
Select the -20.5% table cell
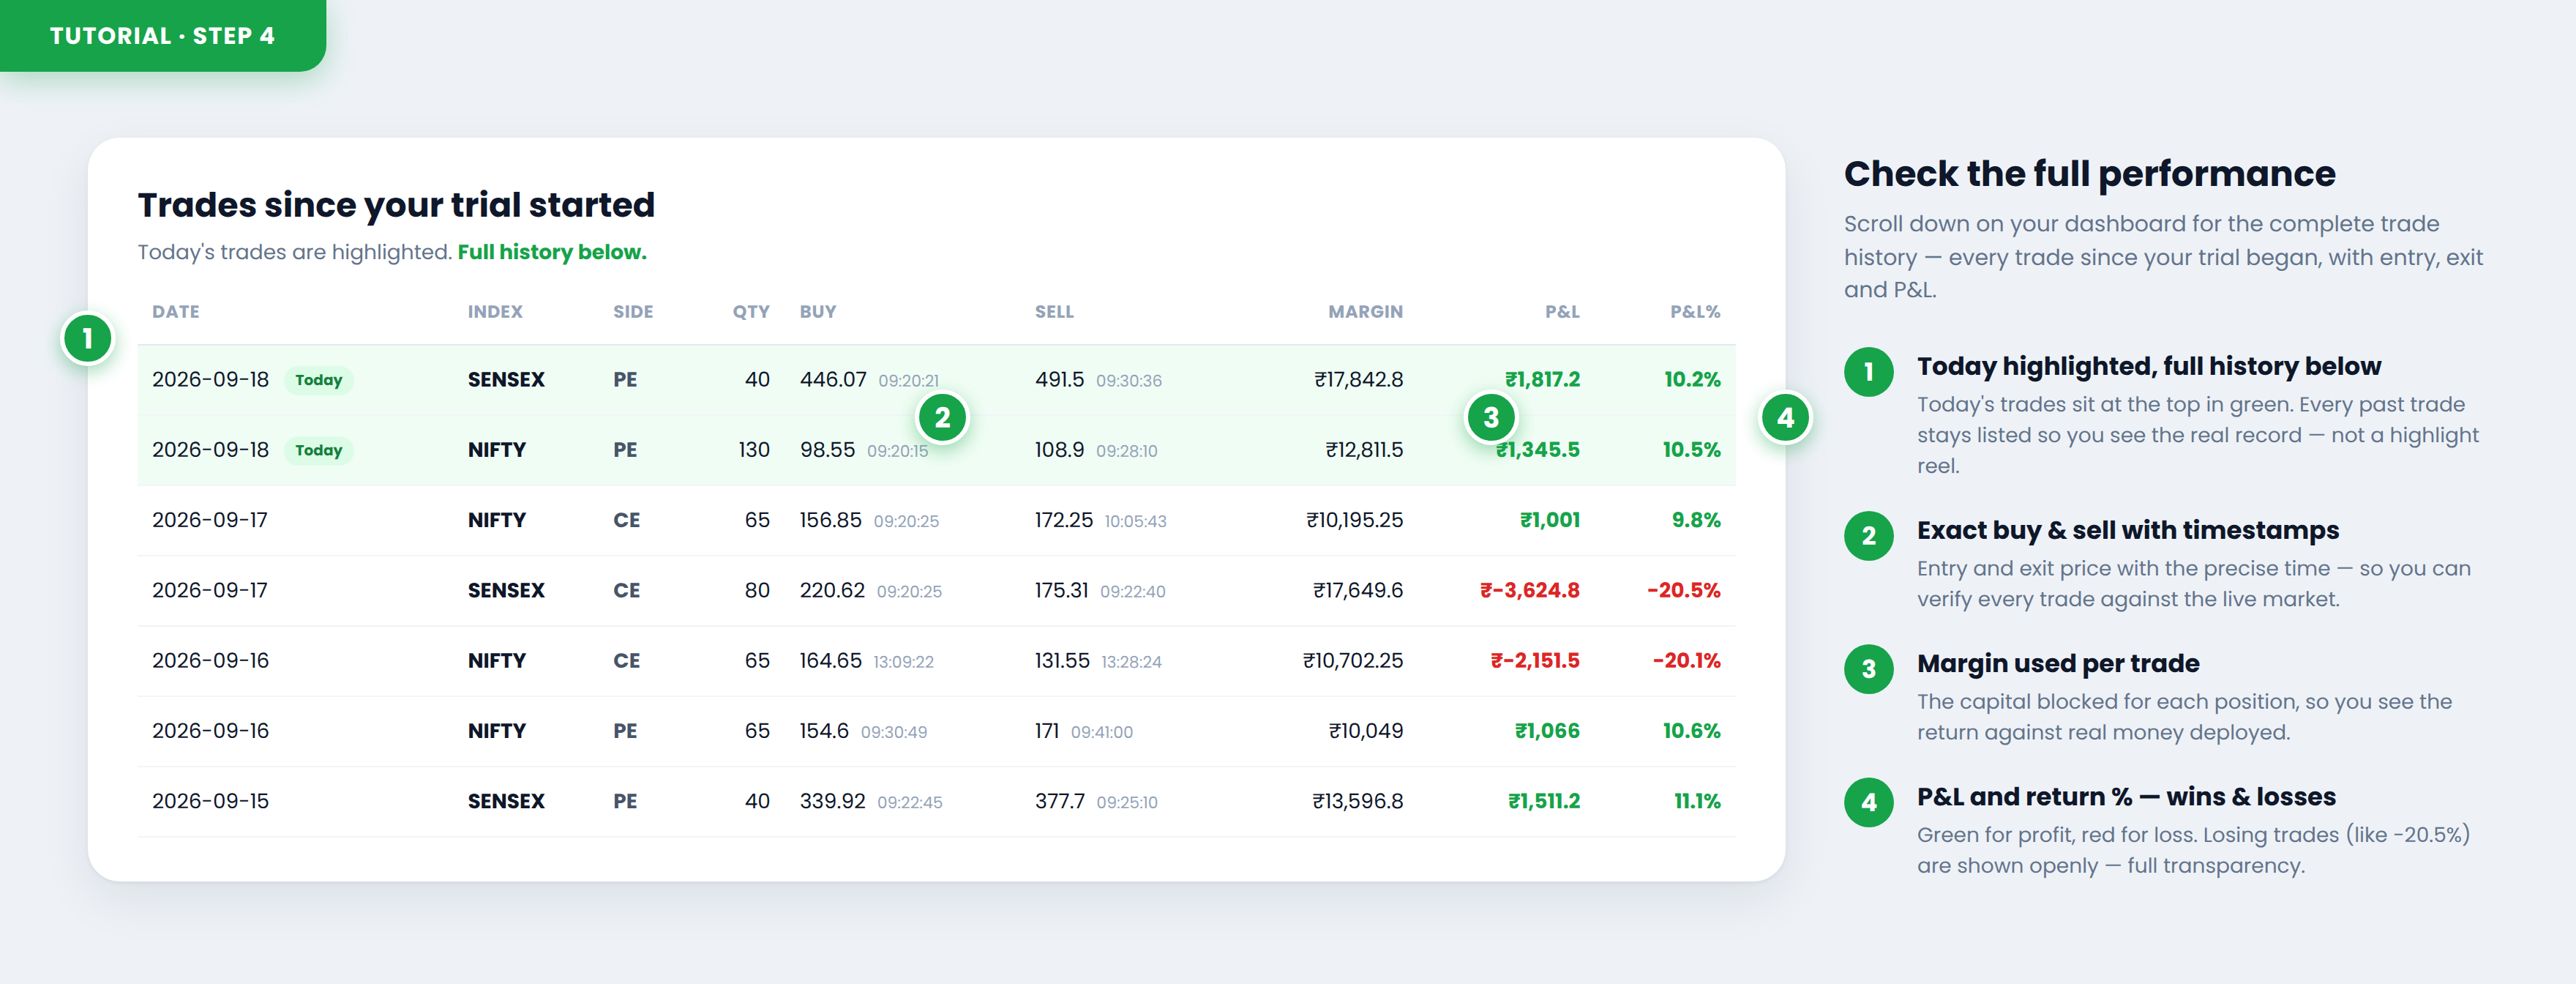(x=1684, y=590)
